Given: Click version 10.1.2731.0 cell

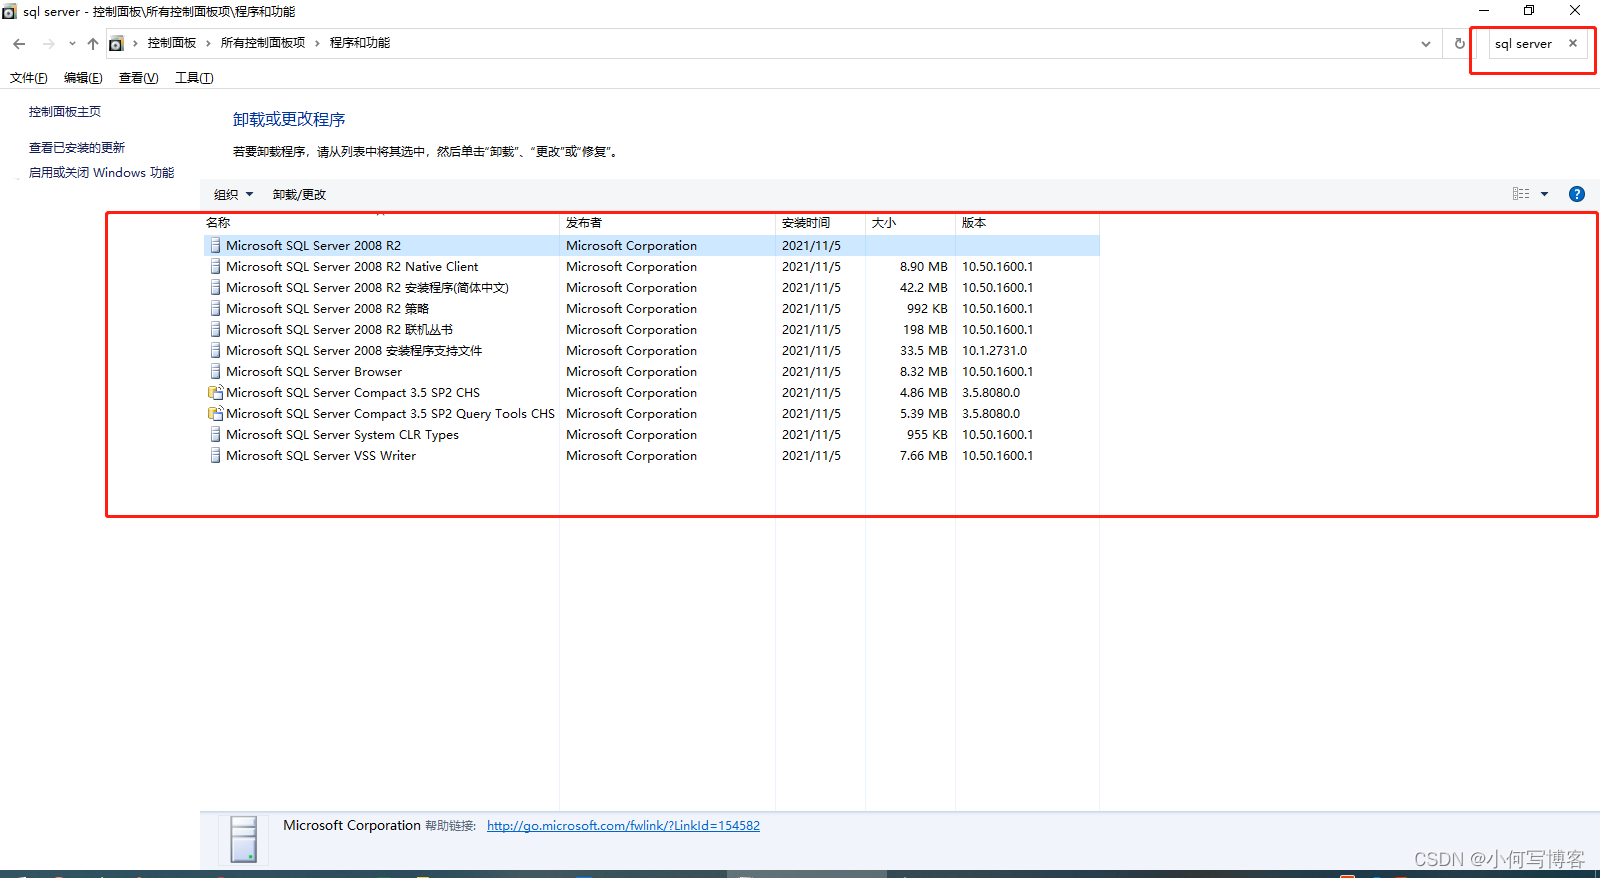Looking at the screenshot, I should click(x=994, y=350).
